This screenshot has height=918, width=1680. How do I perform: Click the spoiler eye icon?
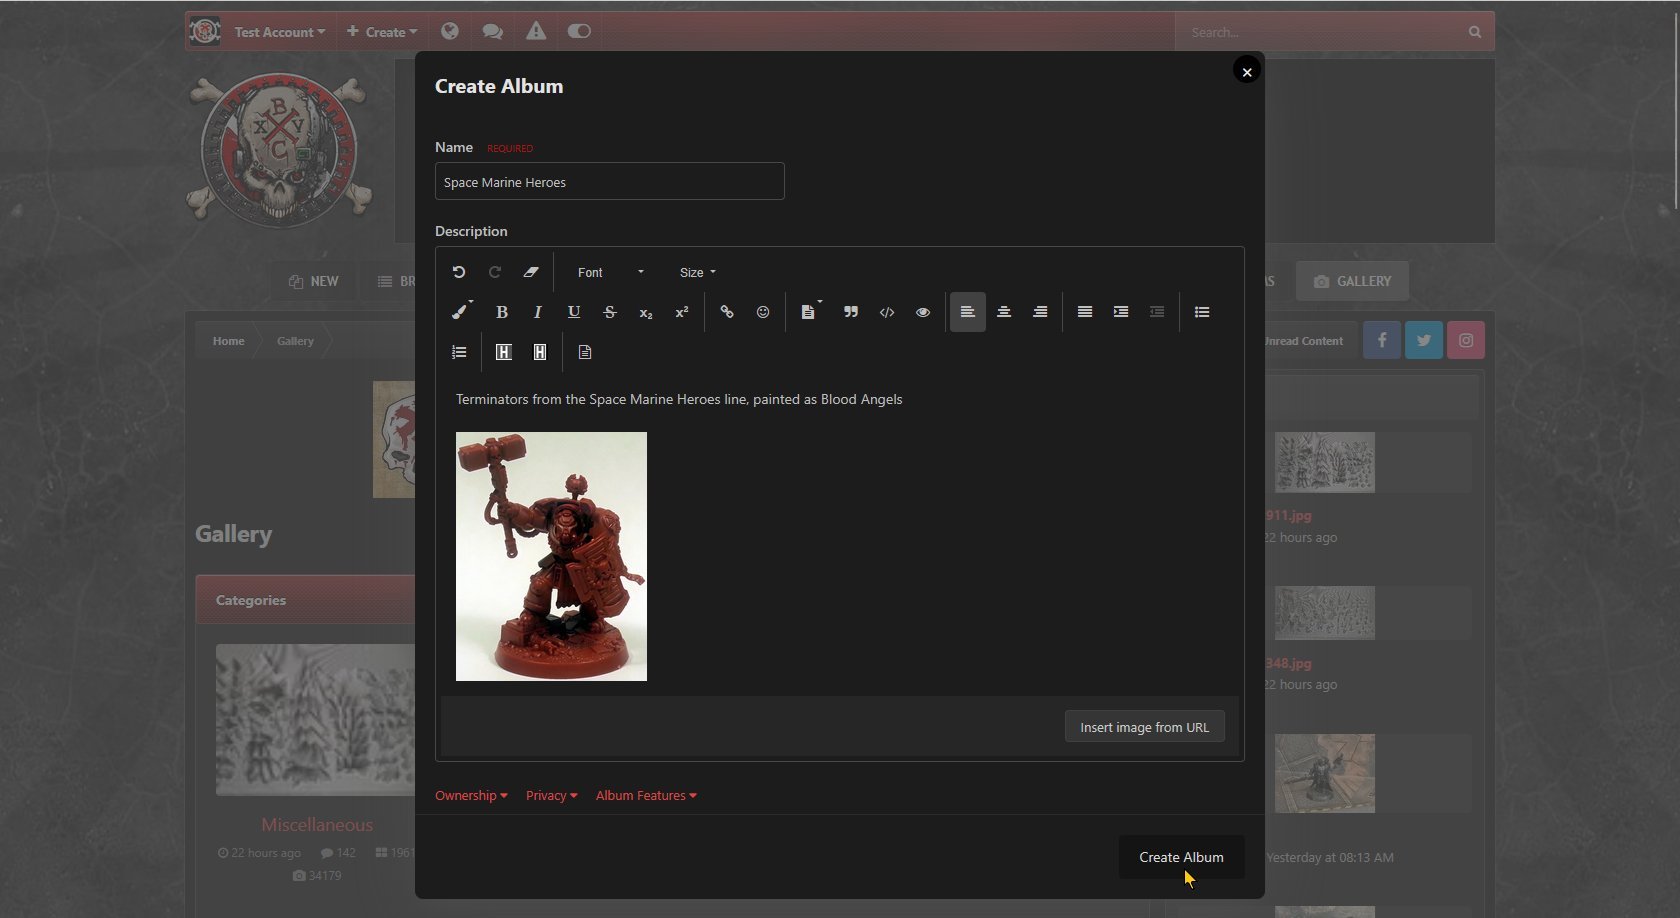click(923, 312)
